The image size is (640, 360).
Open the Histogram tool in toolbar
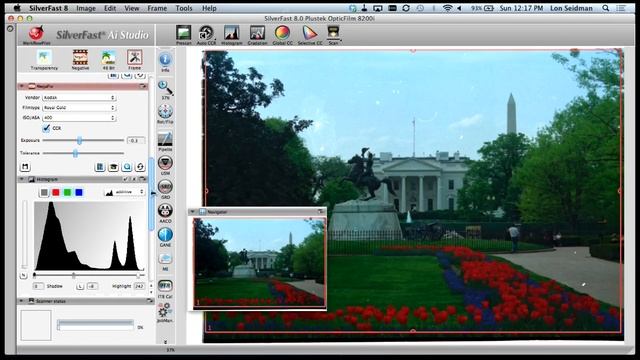pyautogui.click(x=231, y=35)
